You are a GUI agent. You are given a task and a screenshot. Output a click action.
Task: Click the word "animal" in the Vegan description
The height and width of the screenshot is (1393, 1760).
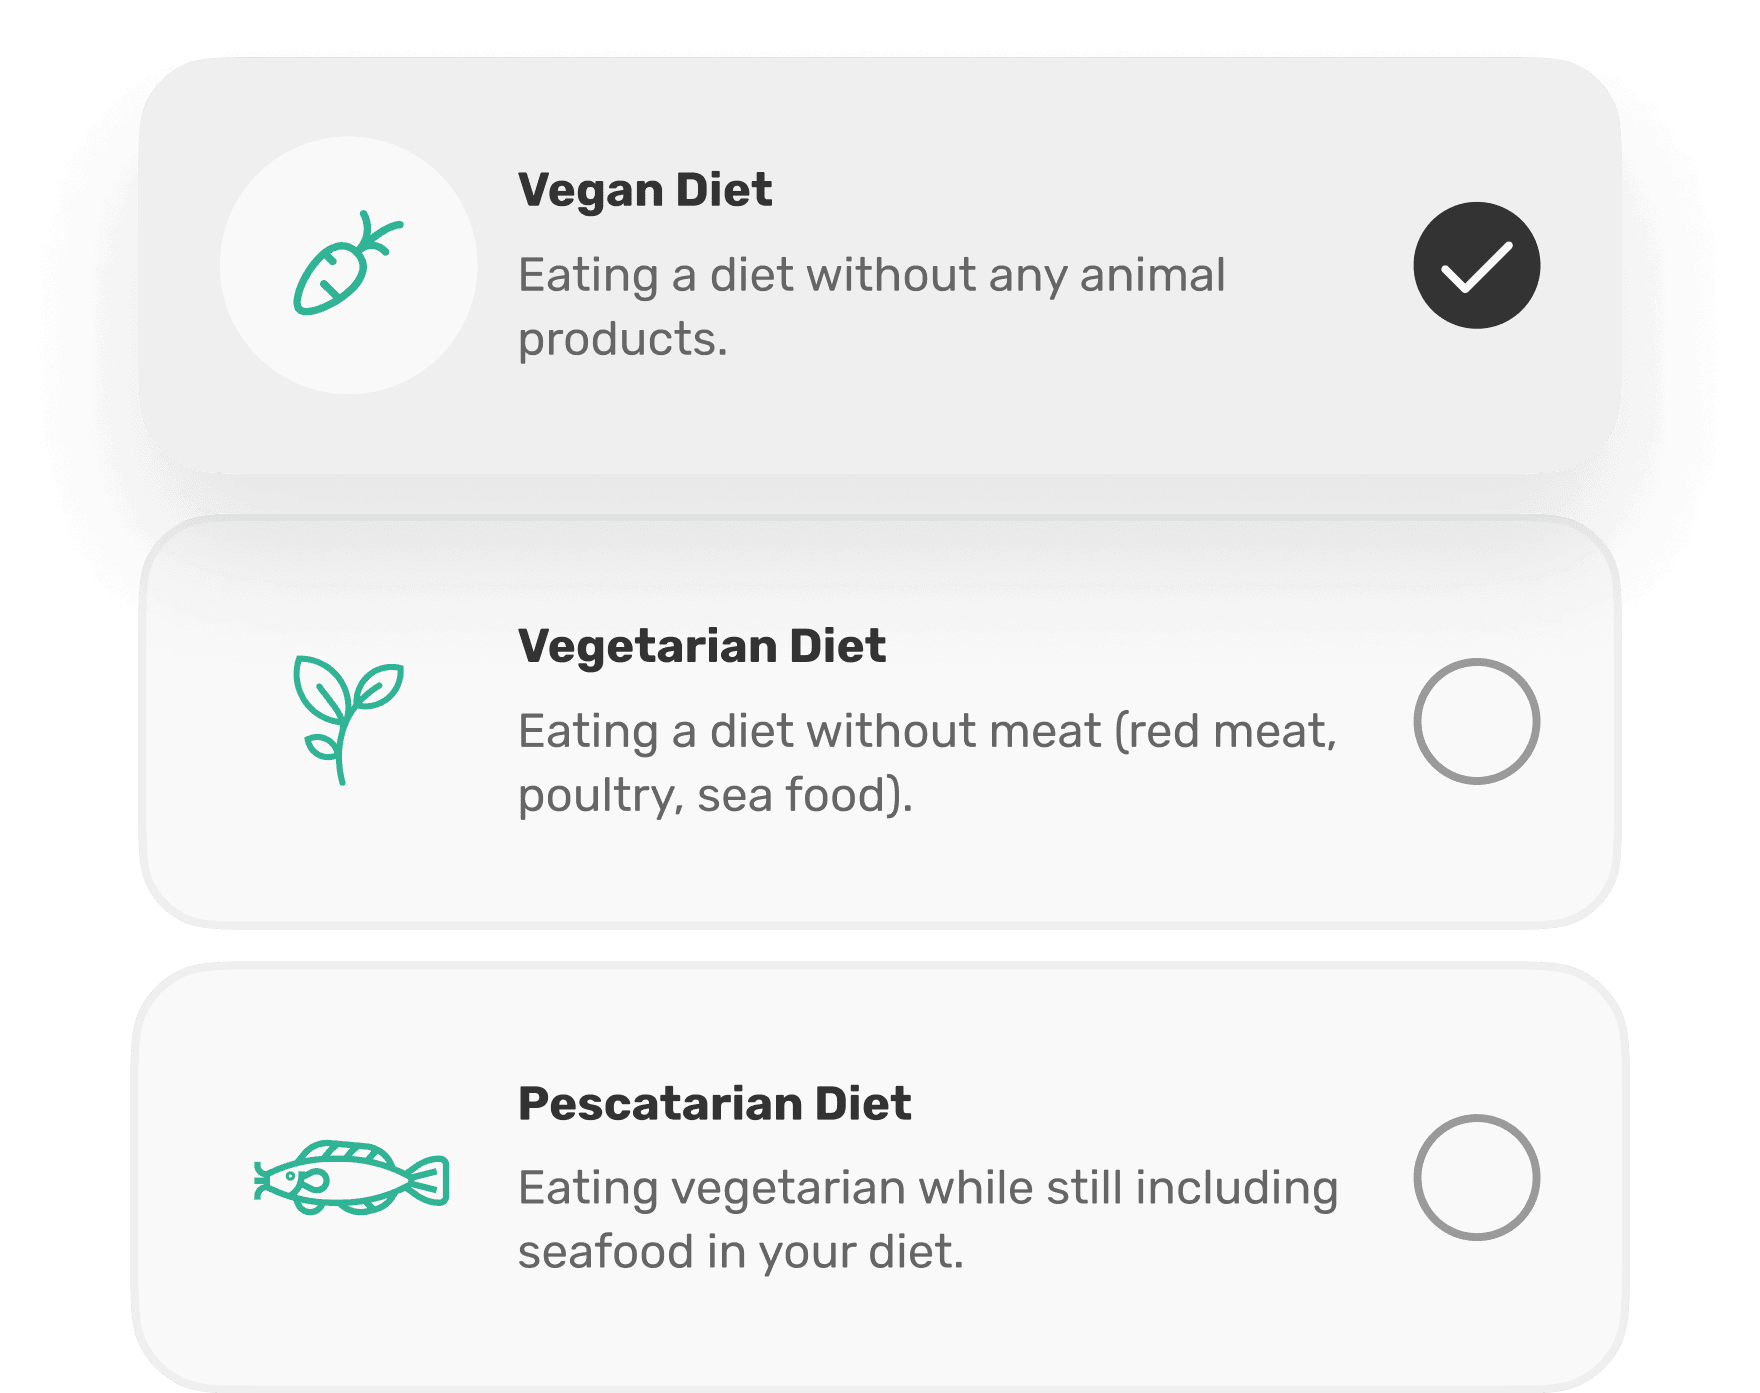[1152, 276]
